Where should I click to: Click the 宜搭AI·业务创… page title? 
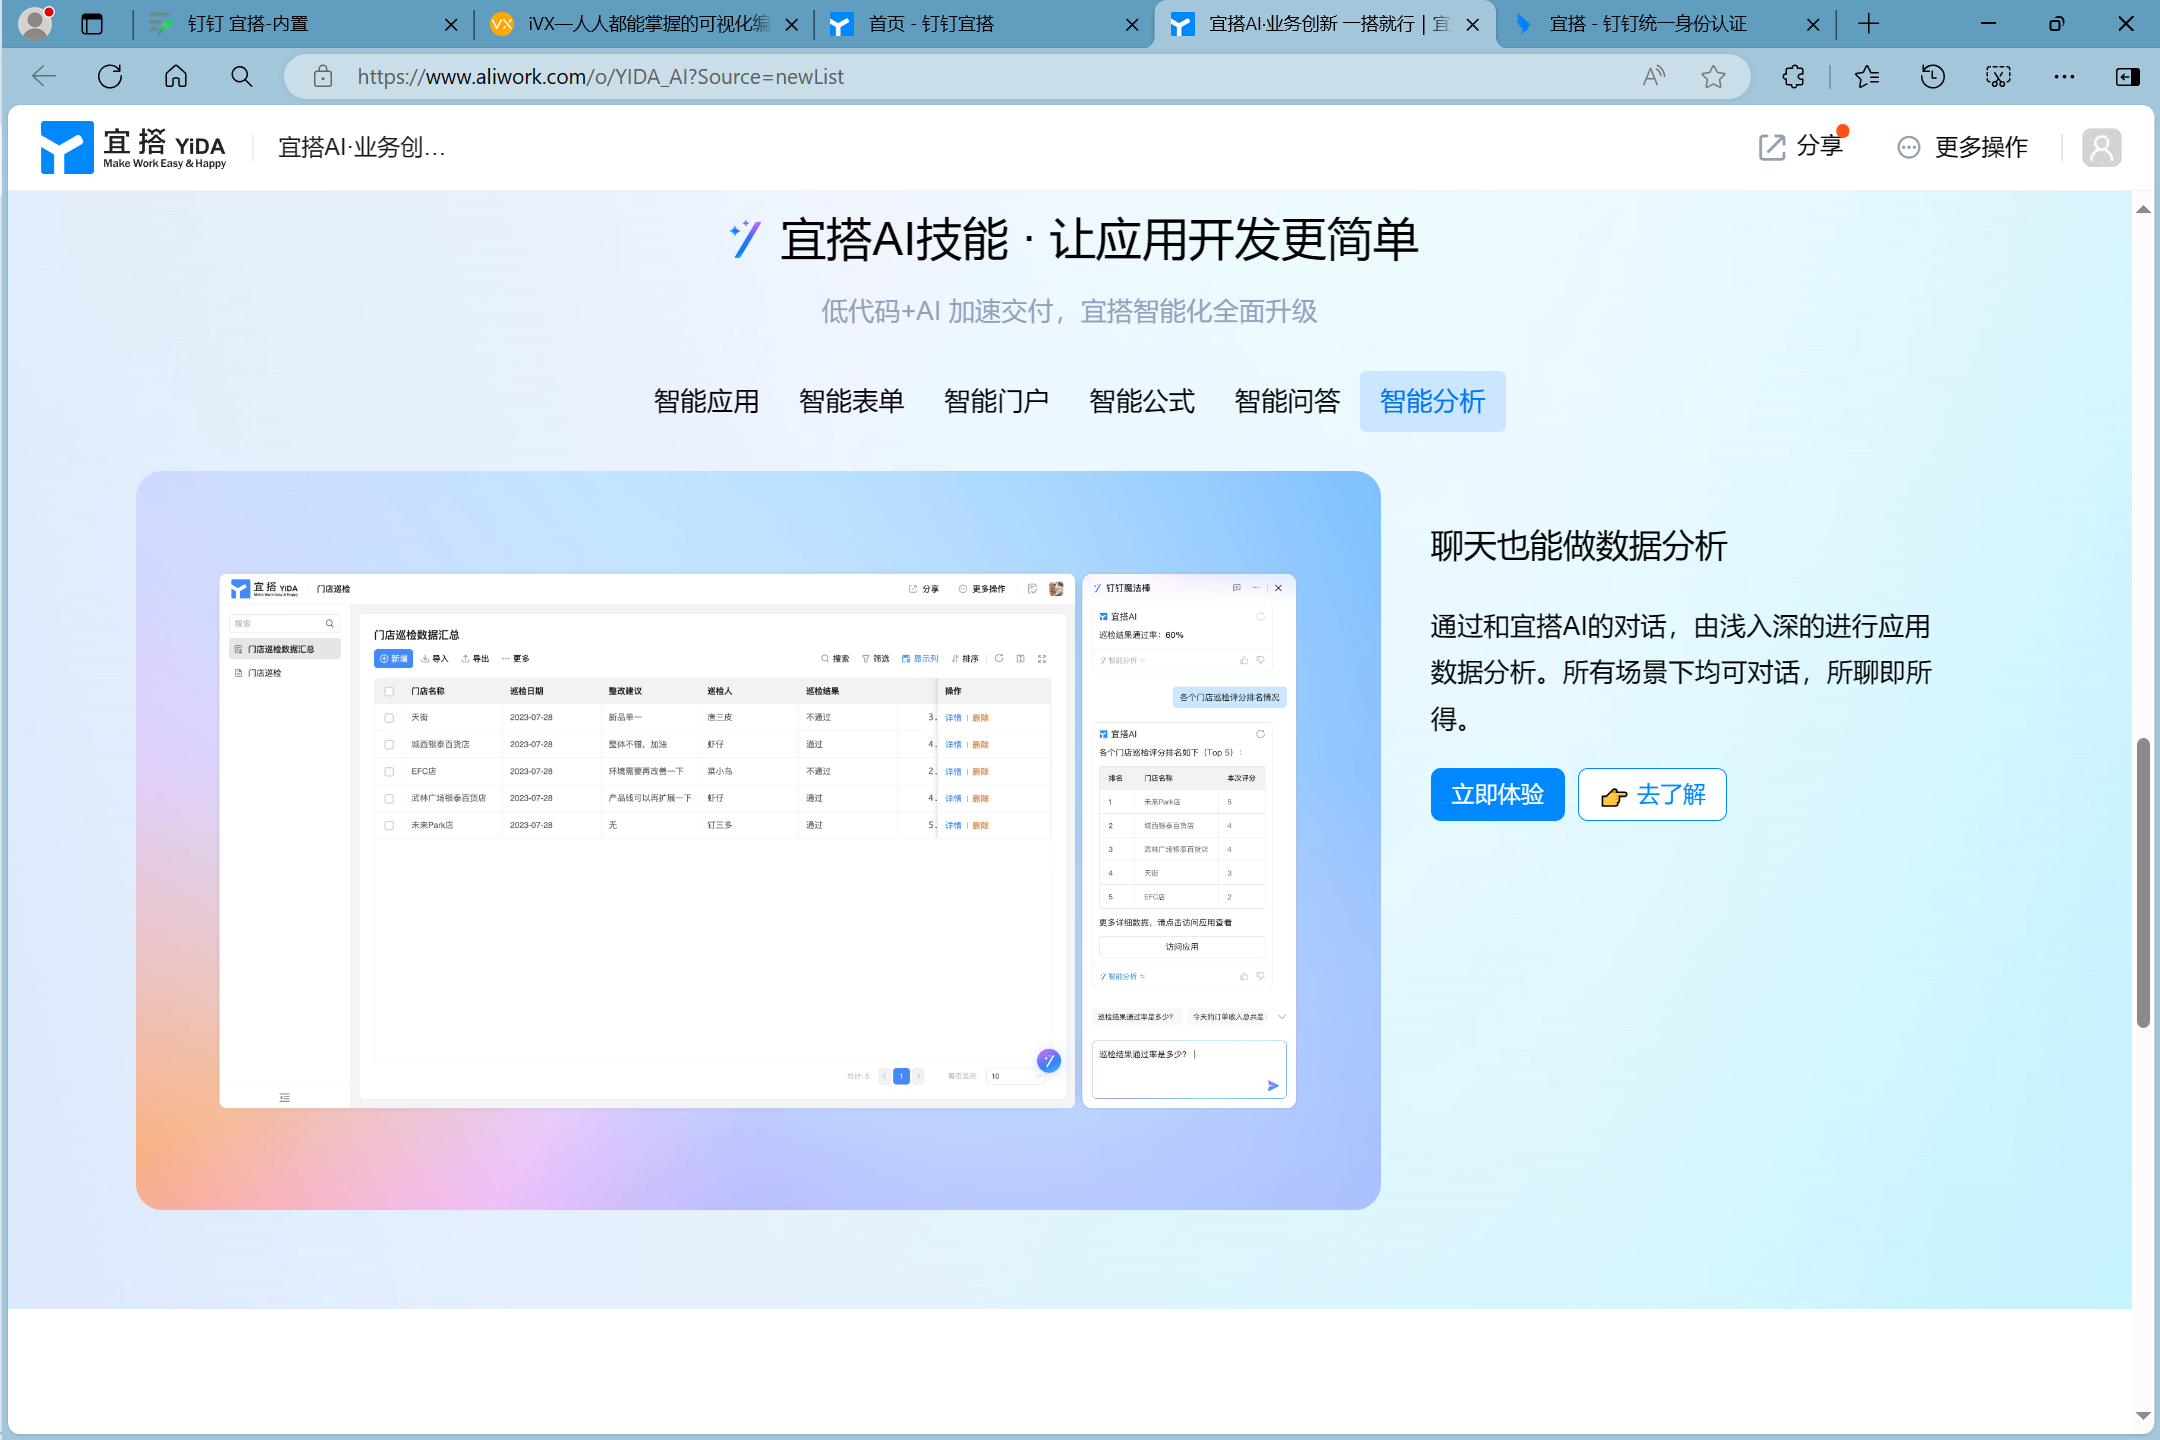coord(361,147)
